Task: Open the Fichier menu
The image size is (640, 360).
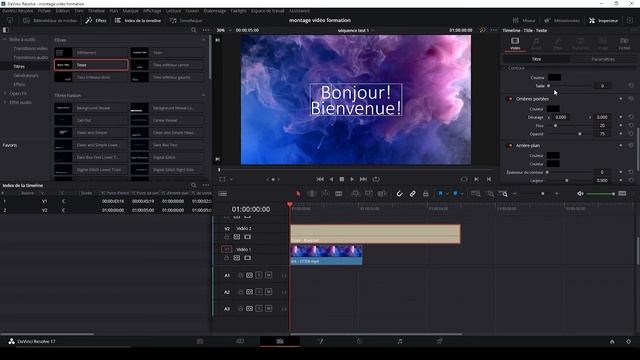Action: [x=44, y=11]
